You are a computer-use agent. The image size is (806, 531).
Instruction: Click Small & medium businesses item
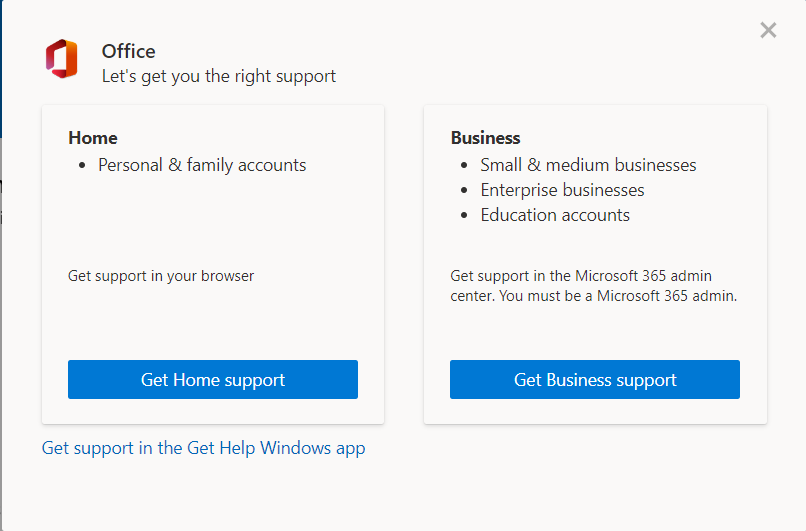pos(588,165)
